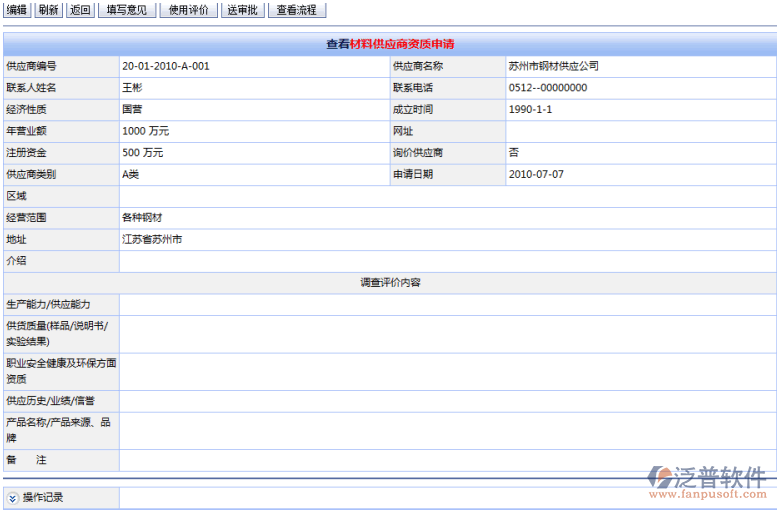Click the application date 2010-07-07
This screenshot has height=510, width=777.
tap(536, 174)
